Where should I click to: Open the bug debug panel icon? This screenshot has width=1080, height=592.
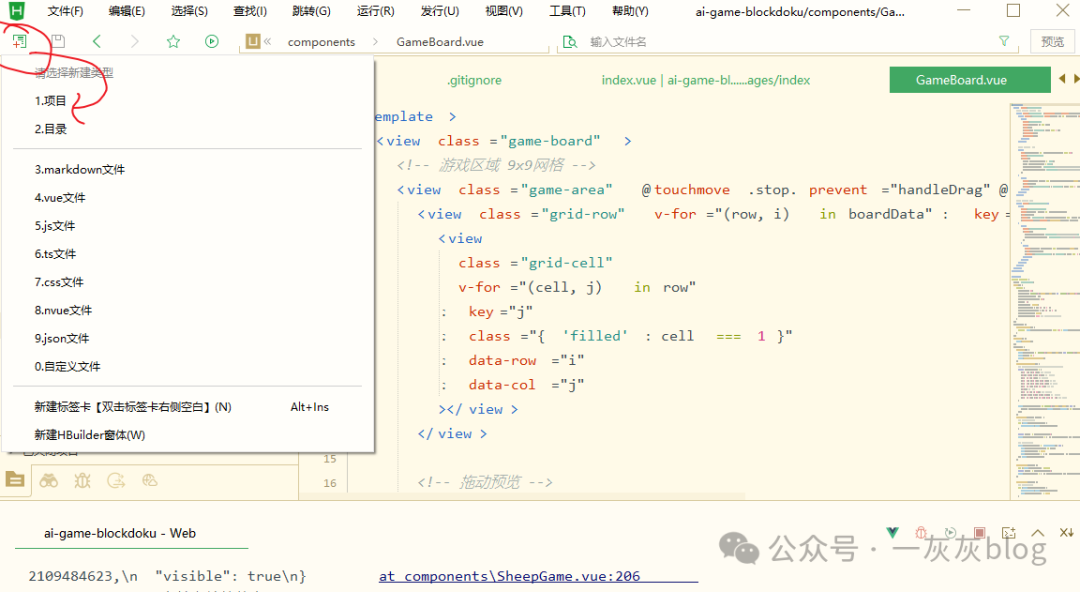82,480
